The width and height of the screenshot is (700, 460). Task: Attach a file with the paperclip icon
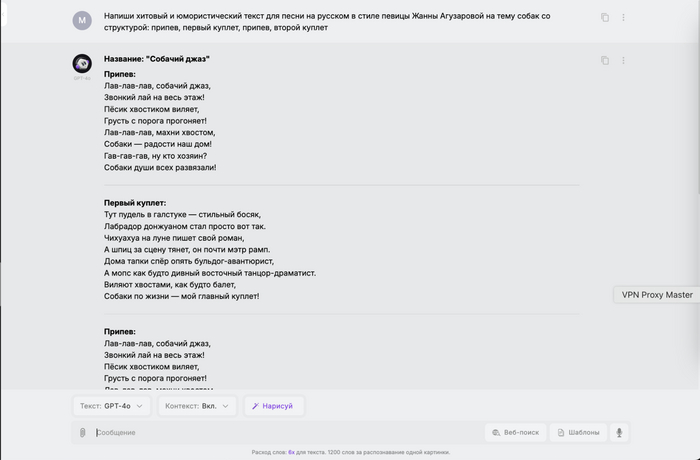pos(83,432)
